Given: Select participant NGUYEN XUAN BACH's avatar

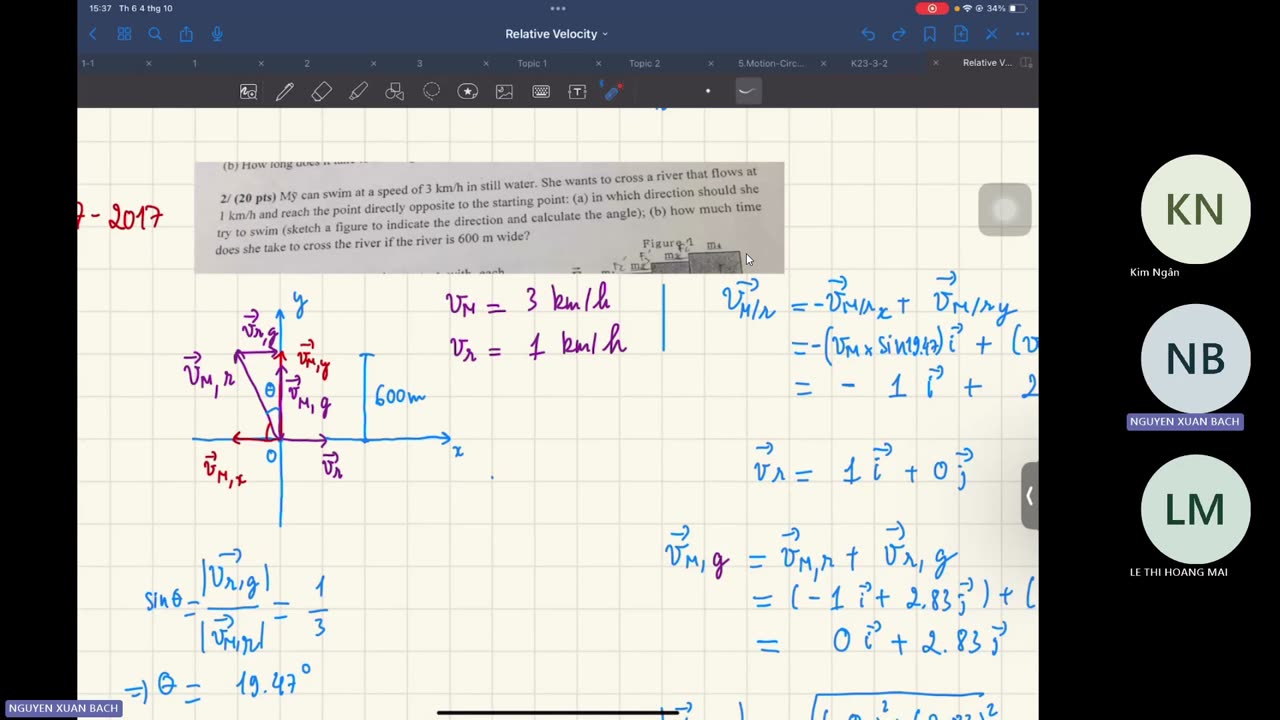Looking at the screenshot, I should [x=1195, y=359].
